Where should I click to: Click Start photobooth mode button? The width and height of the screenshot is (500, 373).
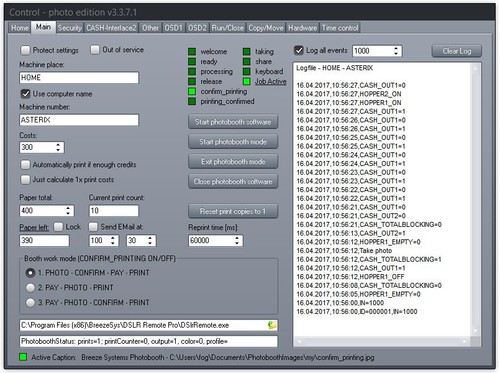[233, 142]
